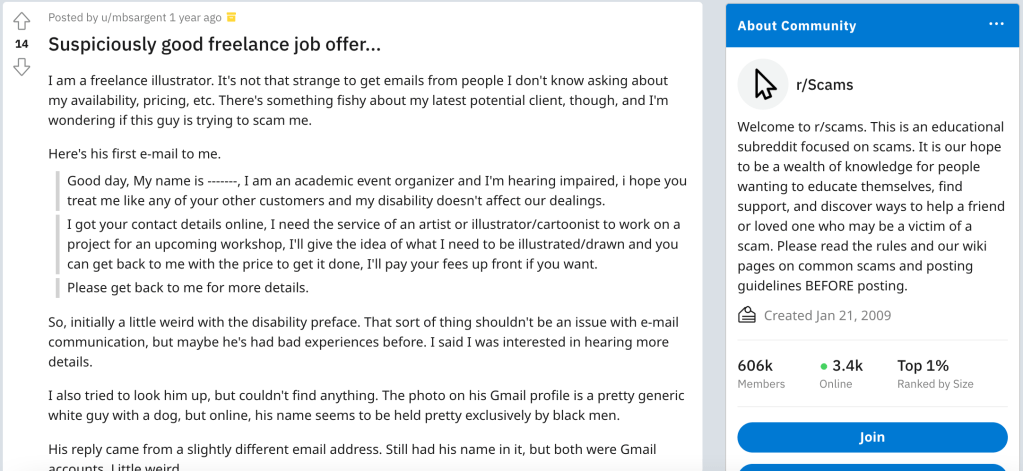Open the r/Scams community name link

(824, 85)
